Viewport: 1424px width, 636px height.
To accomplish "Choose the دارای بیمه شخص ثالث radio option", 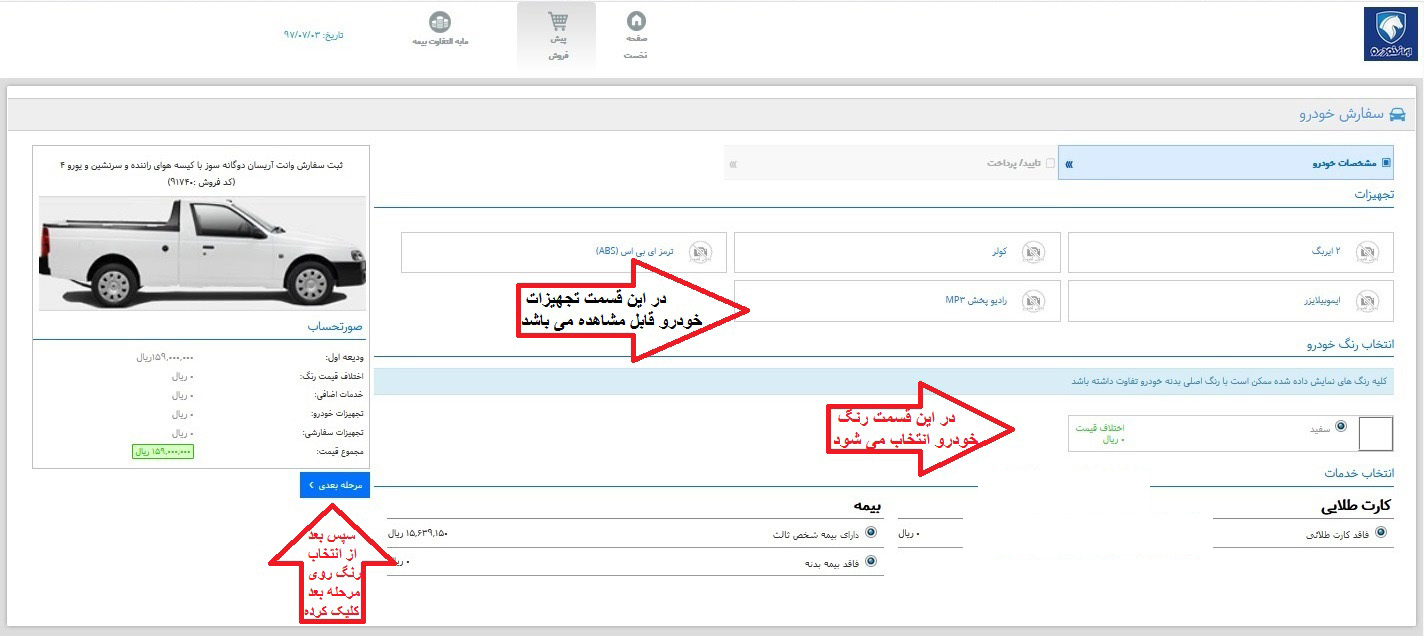I will point(870,532).
